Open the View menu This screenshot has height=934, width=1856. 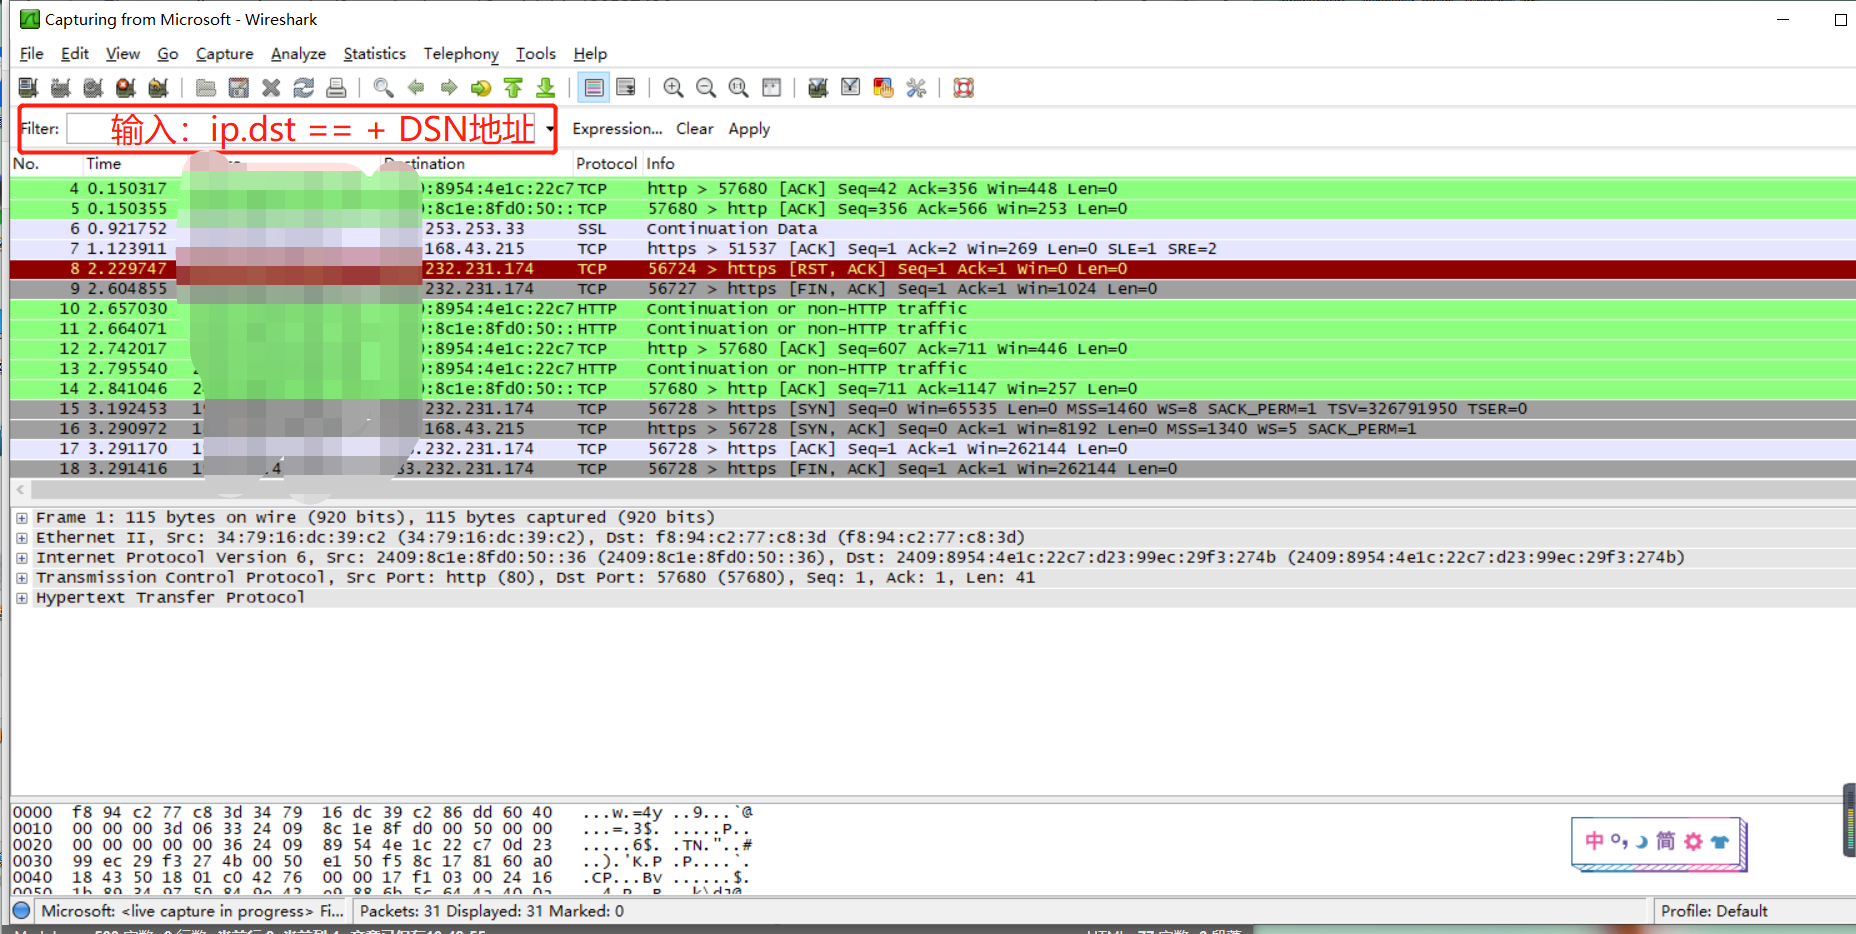point(123,54)
